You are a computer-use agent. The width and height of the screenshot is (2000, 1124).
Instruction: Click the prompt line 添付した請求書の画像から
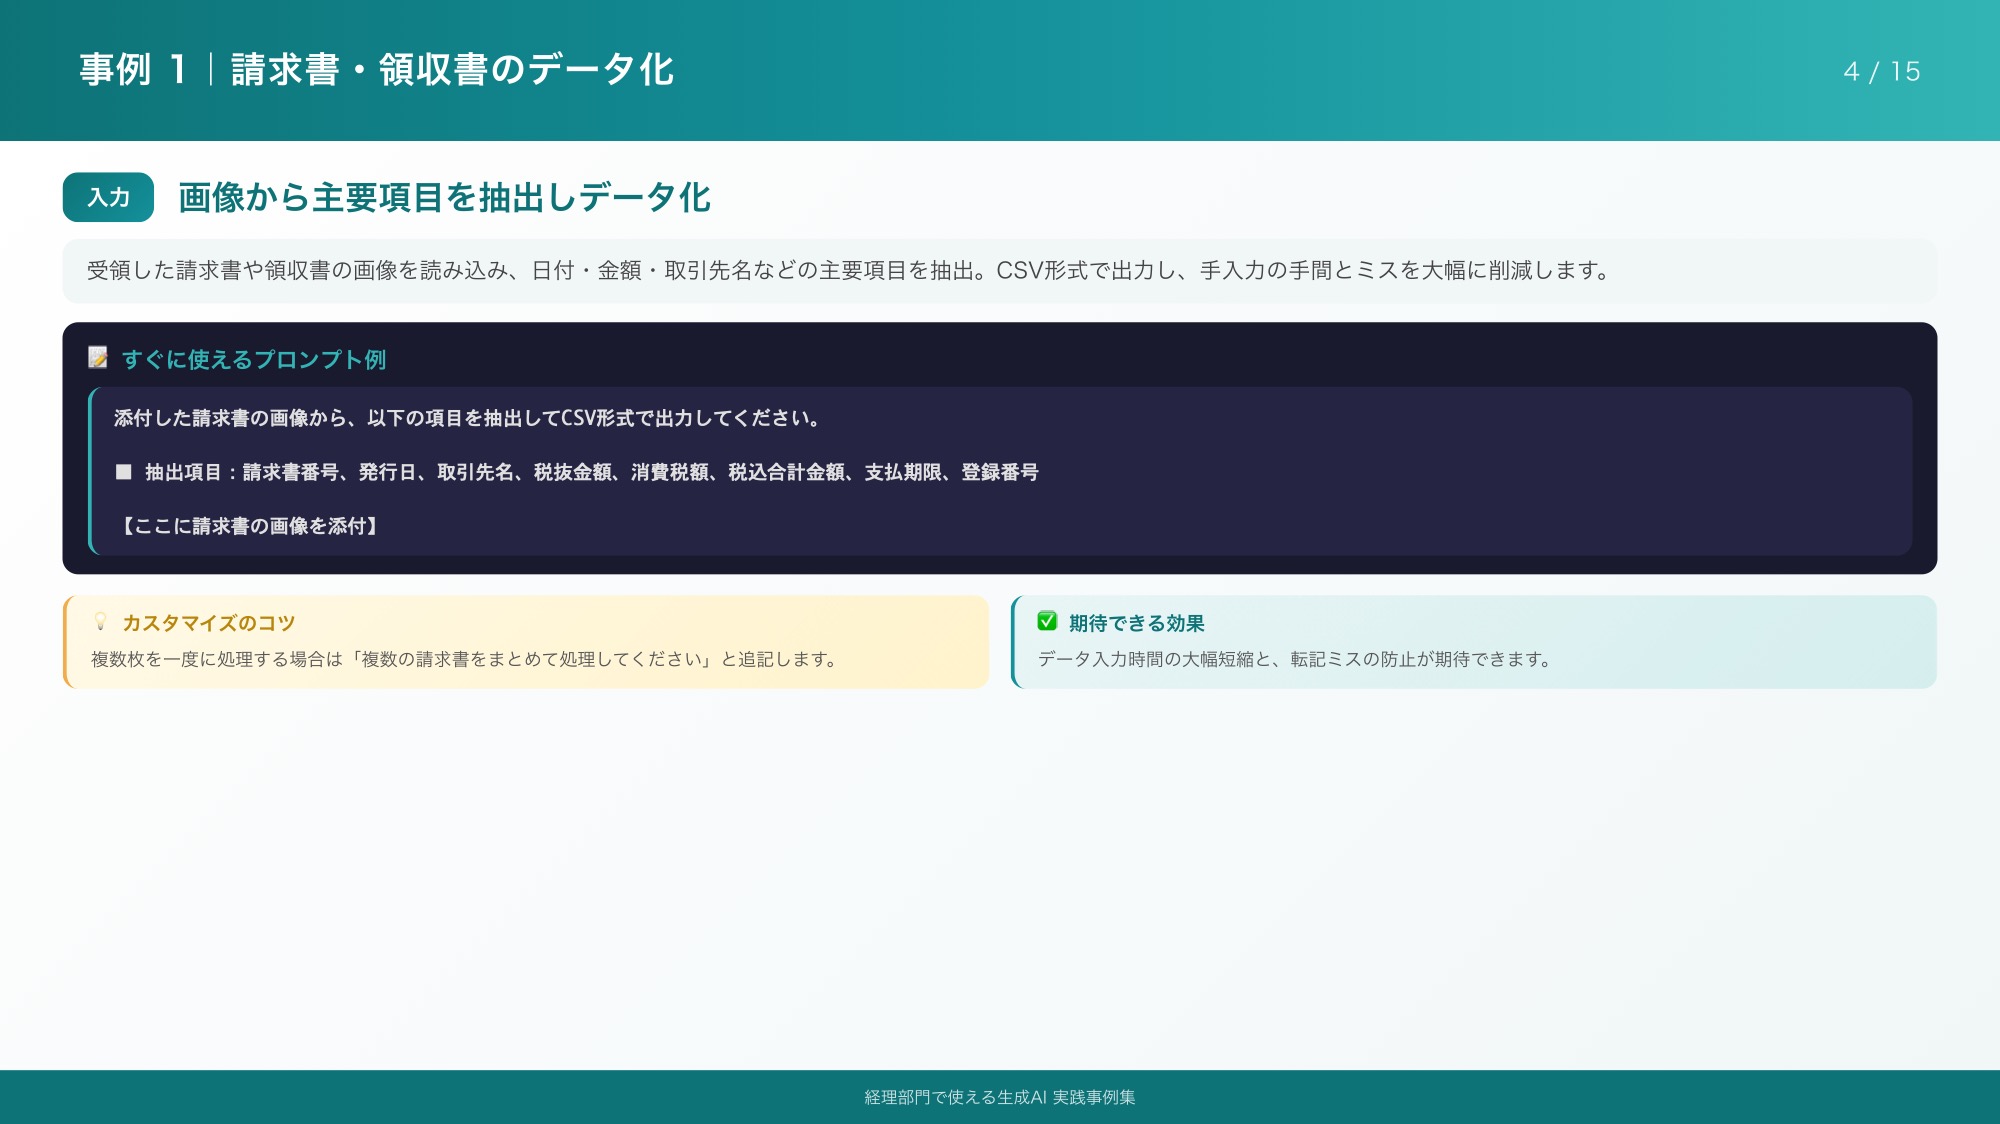pos(468,418)
